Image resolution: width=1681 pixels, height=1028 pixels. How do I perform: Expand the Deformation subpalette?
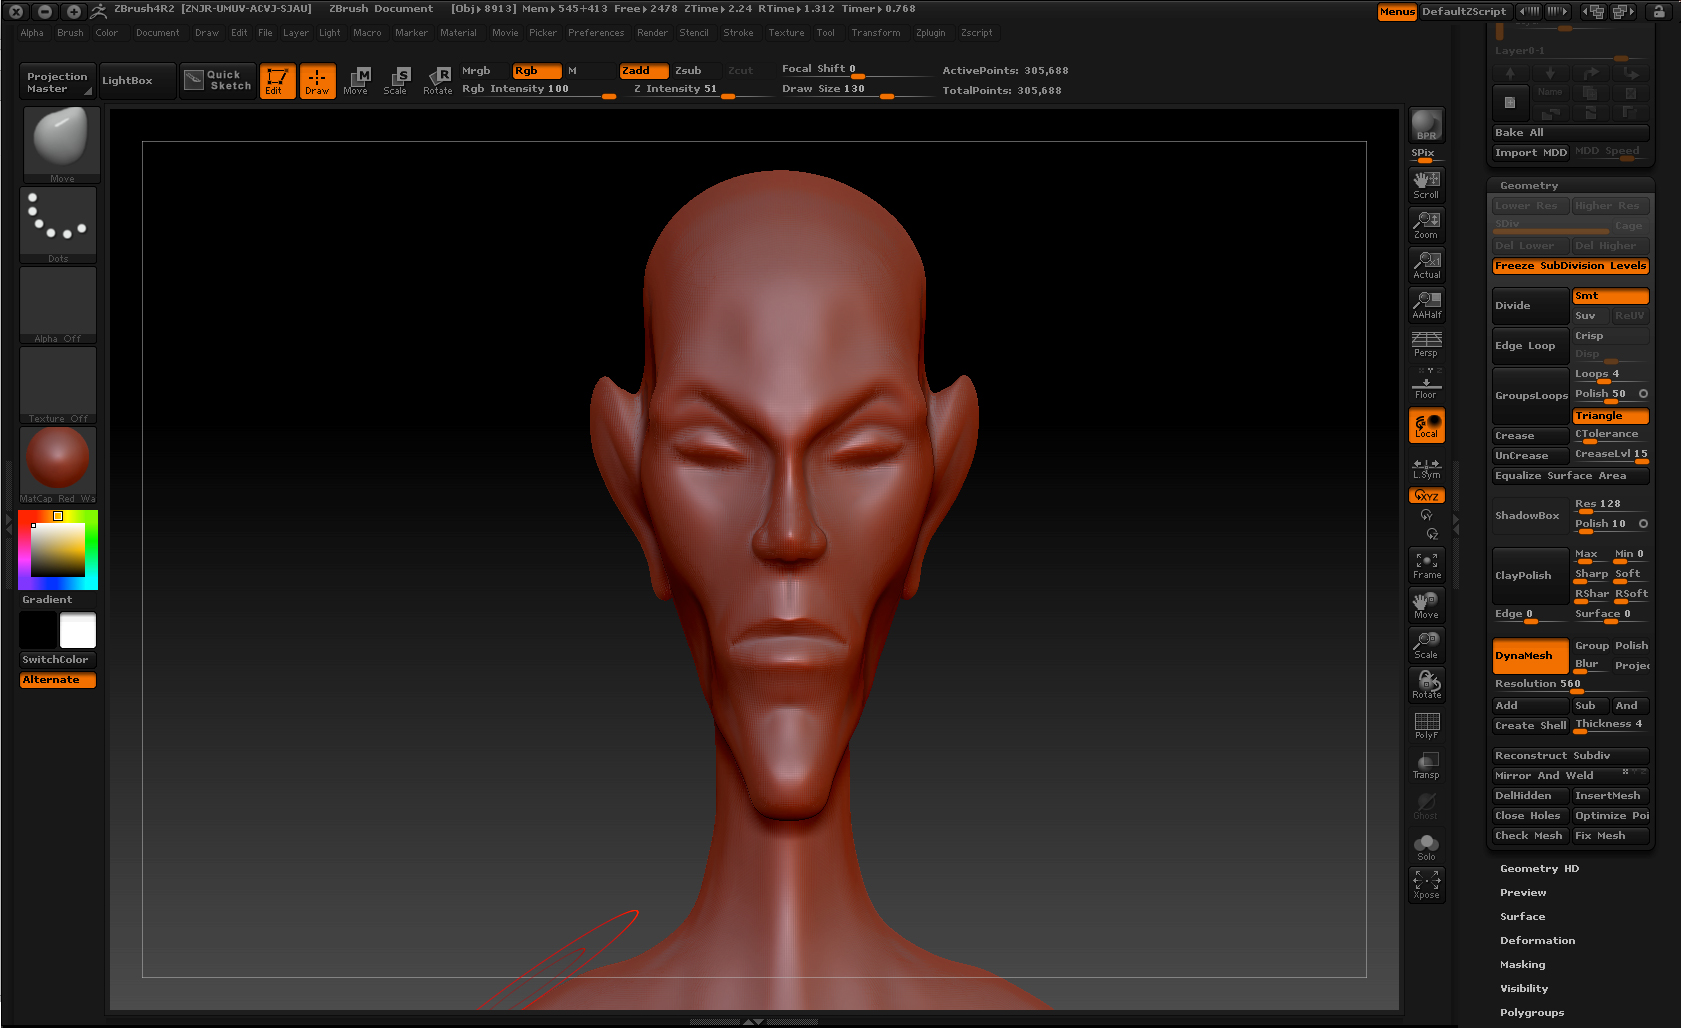point(1537,941)
